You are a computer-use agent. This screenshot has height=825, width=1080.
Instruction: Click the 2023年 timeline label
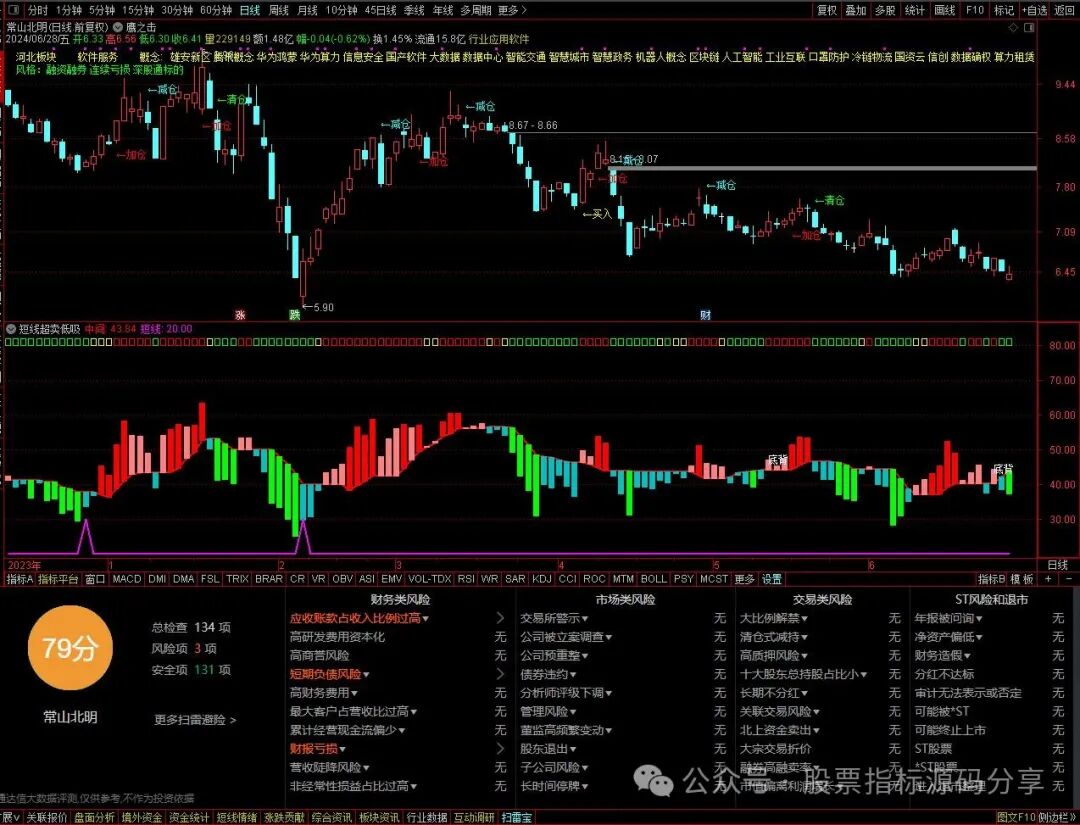pyautogui.click(x=23, y=565)
